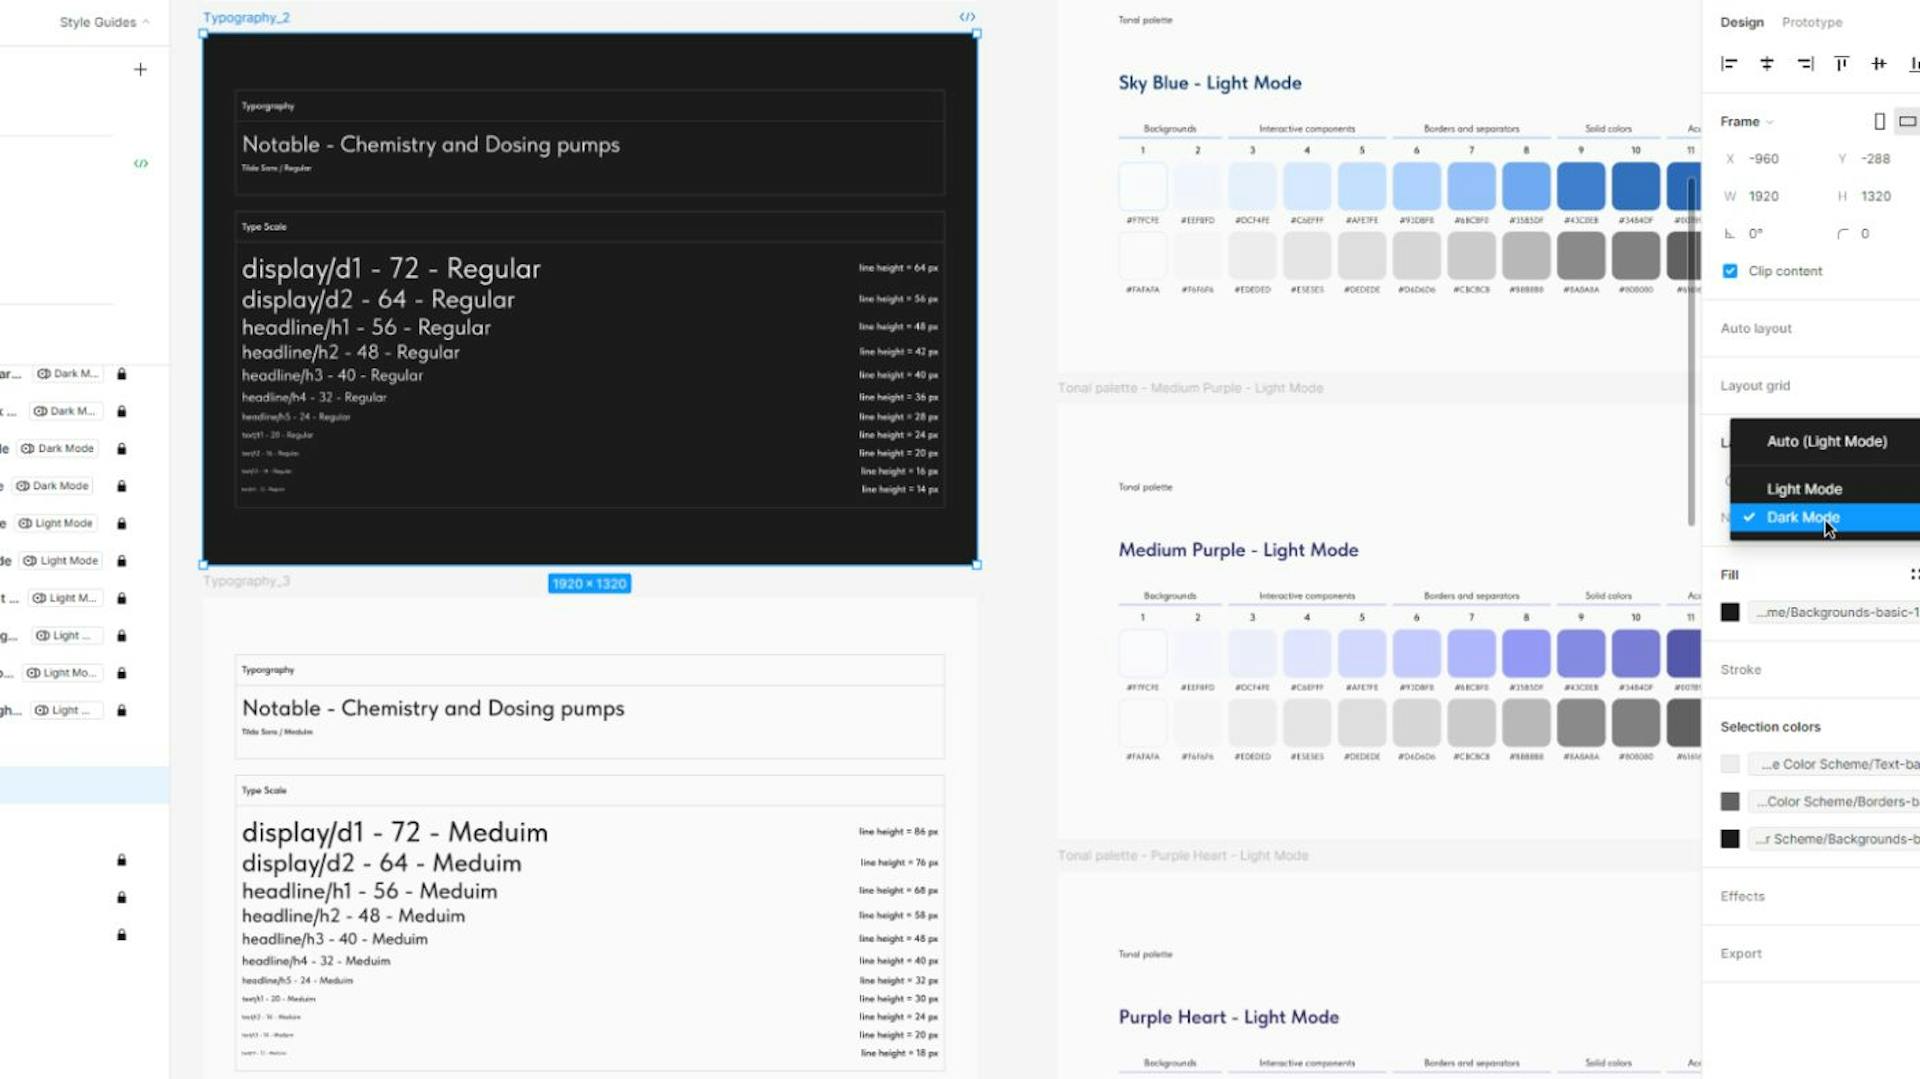Uncheck the Clip content checkbox

[1730, 271]
